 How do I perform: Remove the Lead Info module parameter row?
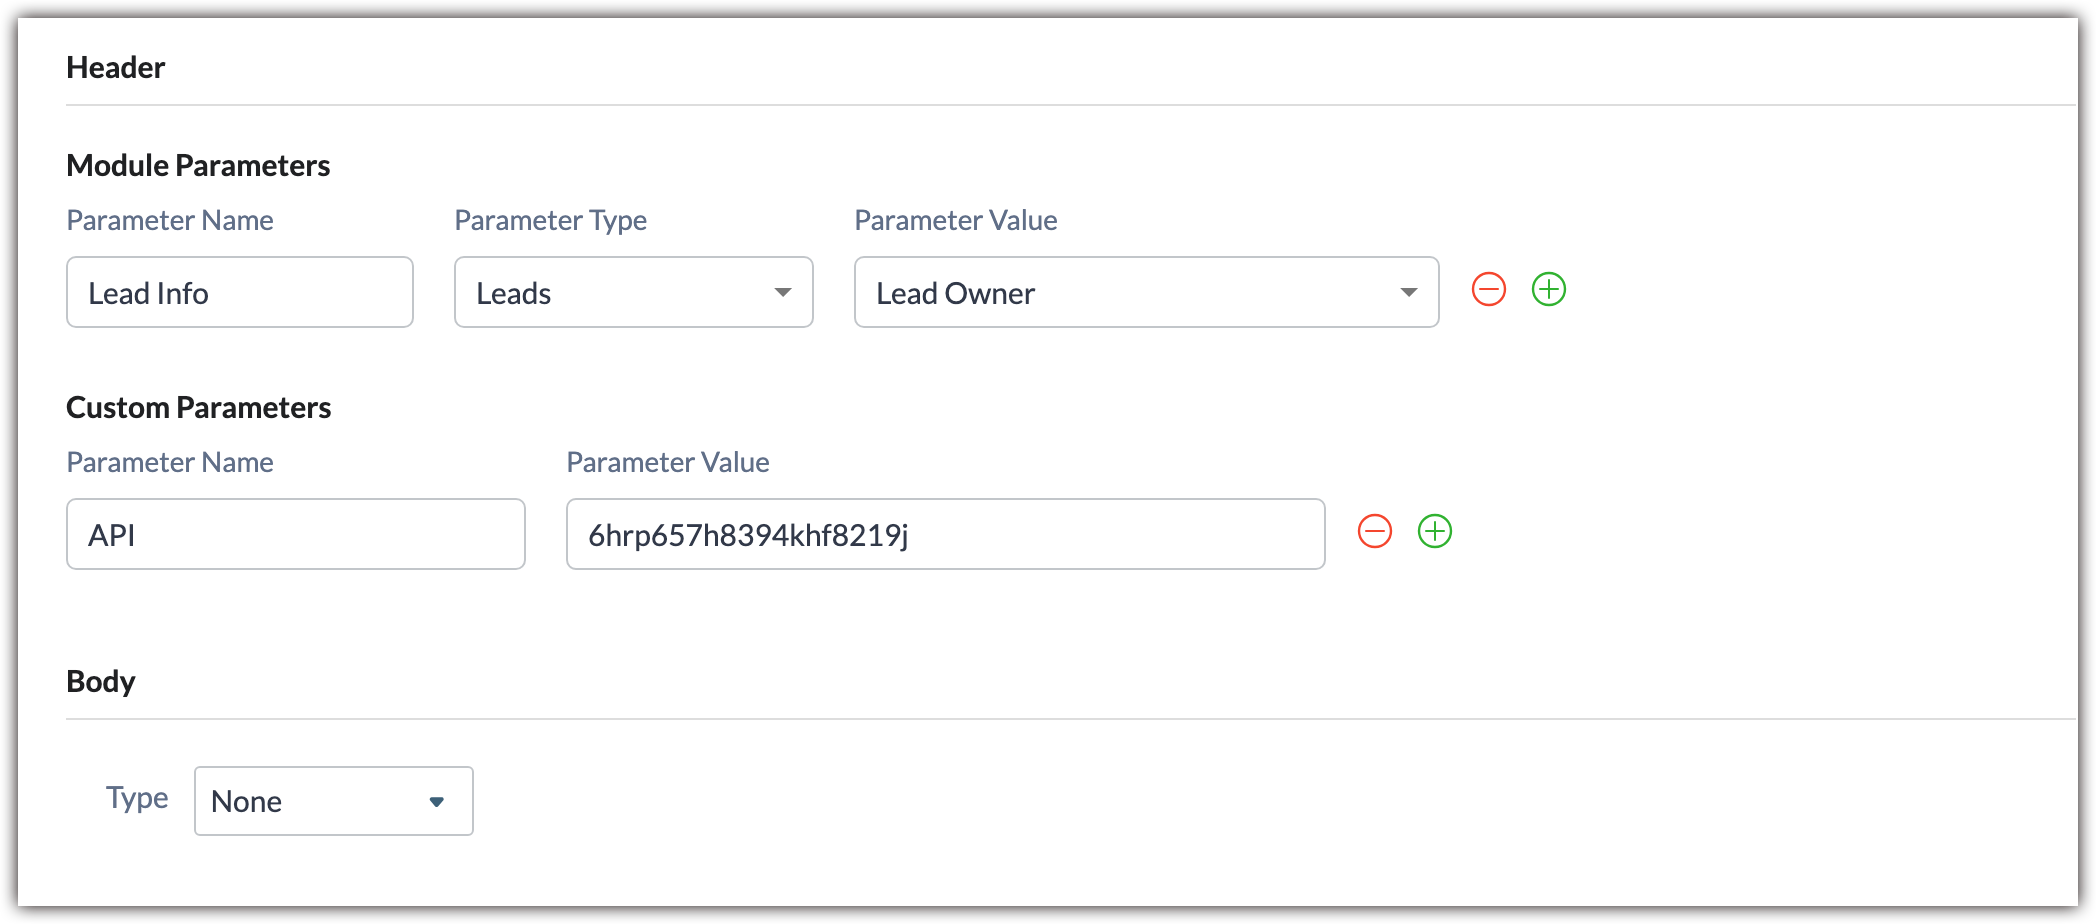coord(1488,290)
